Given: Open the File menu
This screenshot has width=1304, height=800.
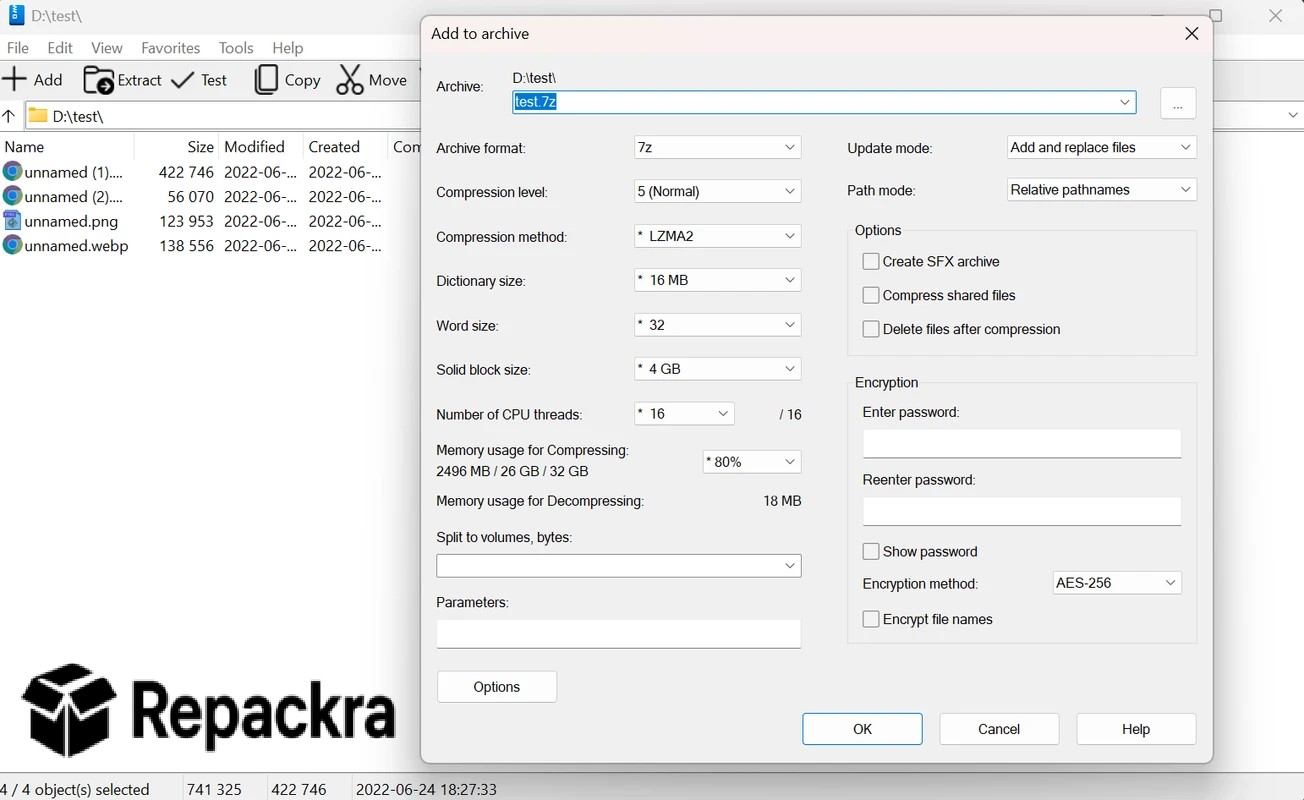Looking at the screenshot, I should pyautogui.click(x=18, y=48).
